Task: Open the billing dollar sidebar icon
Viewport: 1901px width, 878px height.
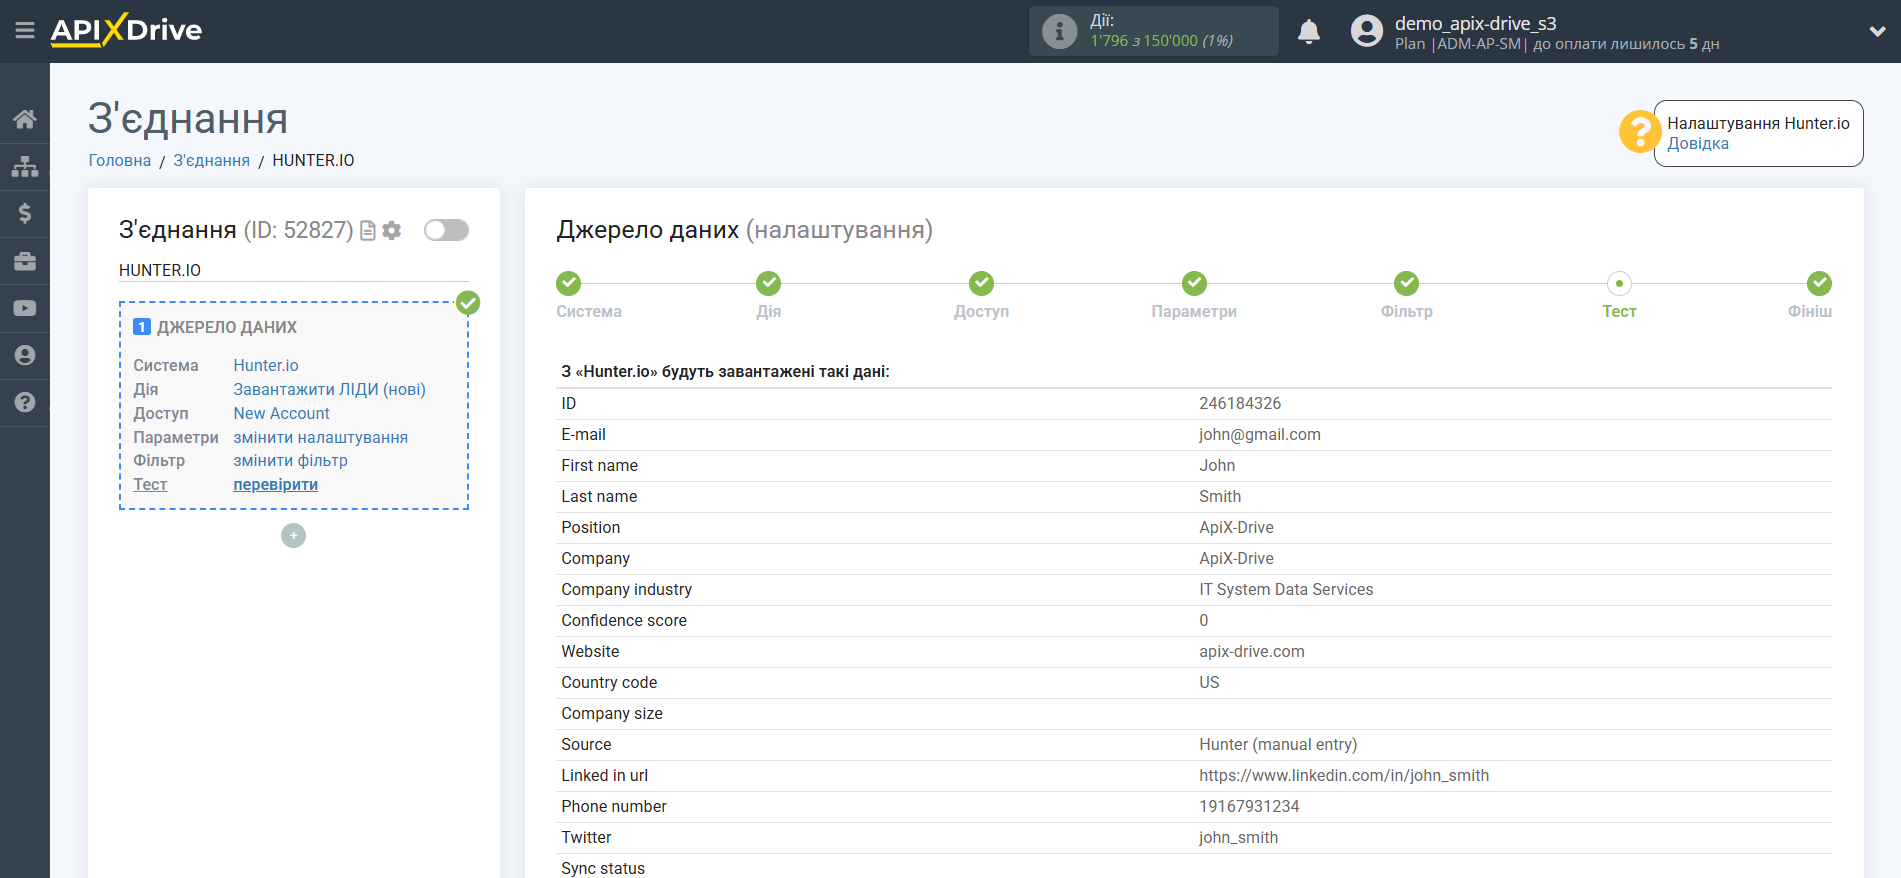Action: pyautogui.click(x=25, y=213)
